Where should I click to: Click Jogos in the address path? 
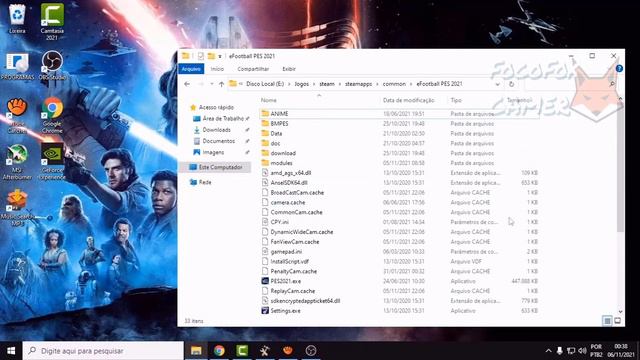coord(302,84)
